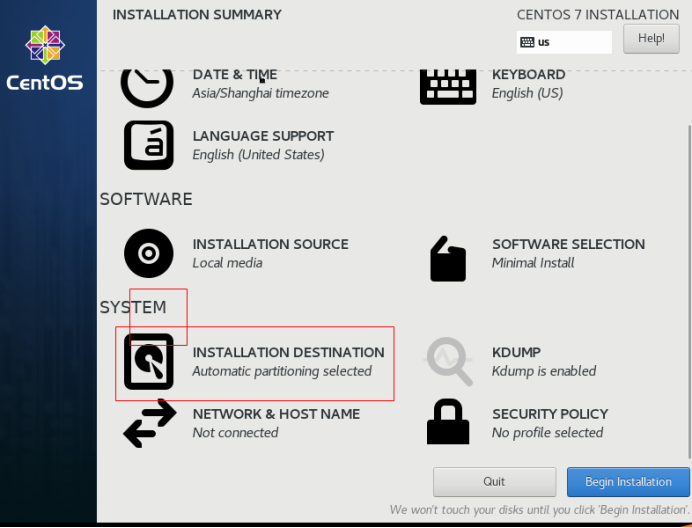This screenshot has width=692, height=528.
Task: Open the Software Selection package icon
Action: pyautogui.click(x=448, y=259)
